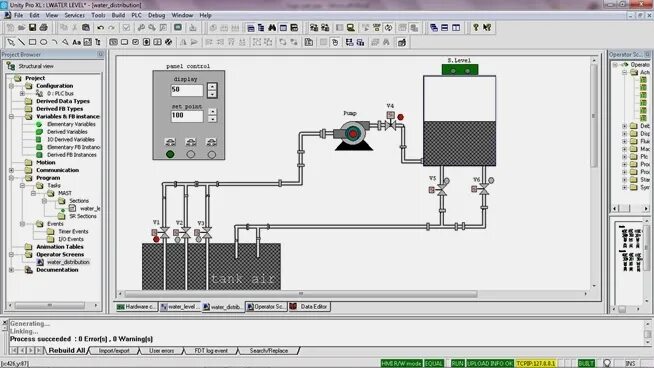The image size is (654, 368).
Task: Collapse the Configuration tree node
Action: [x=12, y=86]
